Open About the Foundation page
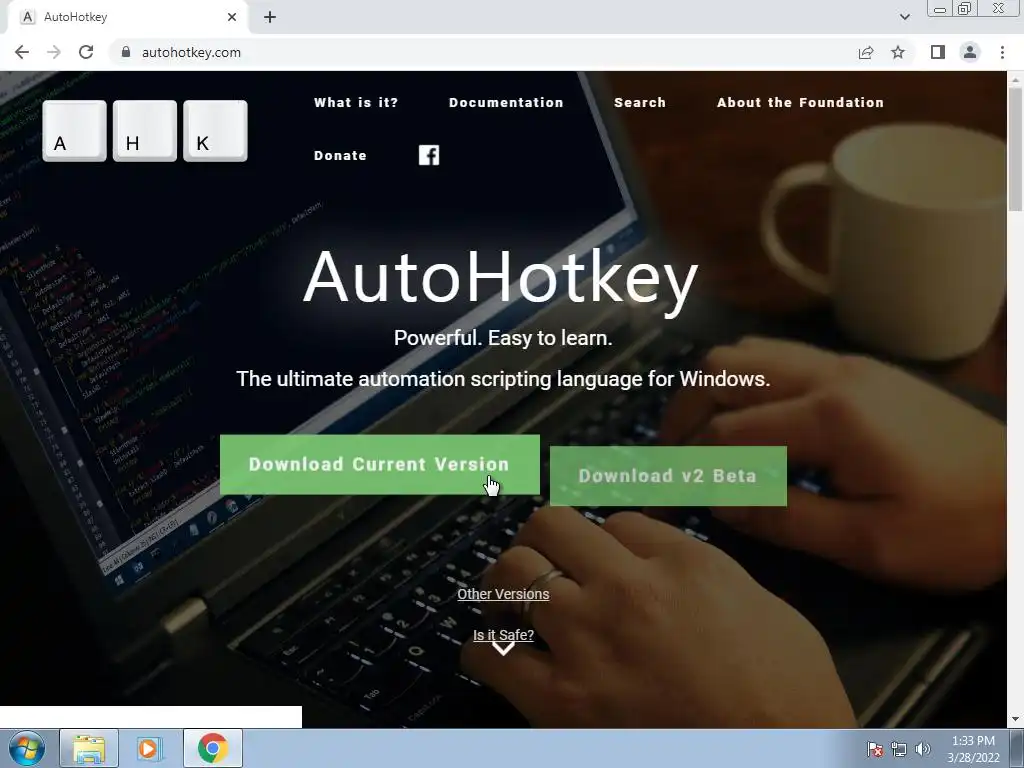Viewport: 1024px width, 768px height. click(800, 103)
